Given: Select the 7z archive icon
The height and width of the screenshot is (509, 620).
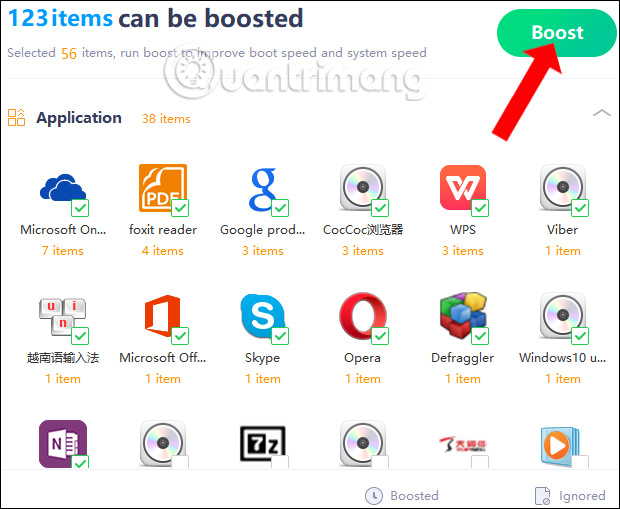Looking at the screenshot, I should coord(263,444).
